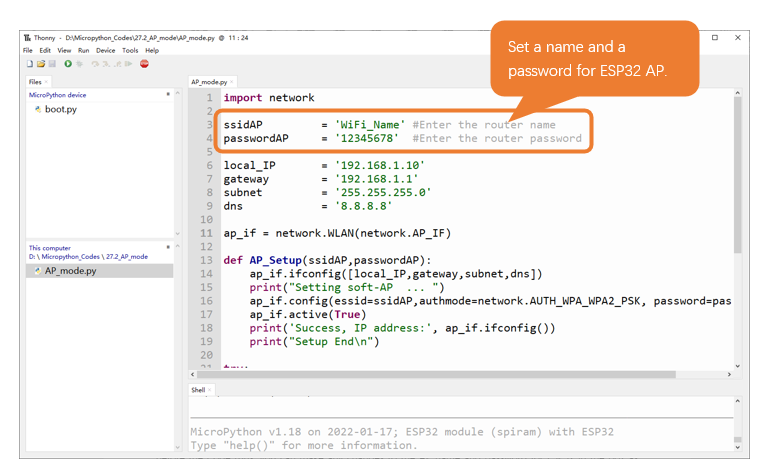Click the ap_if.active(True) line
This screenshot has width=770, height=465.
tap(307, 315)
